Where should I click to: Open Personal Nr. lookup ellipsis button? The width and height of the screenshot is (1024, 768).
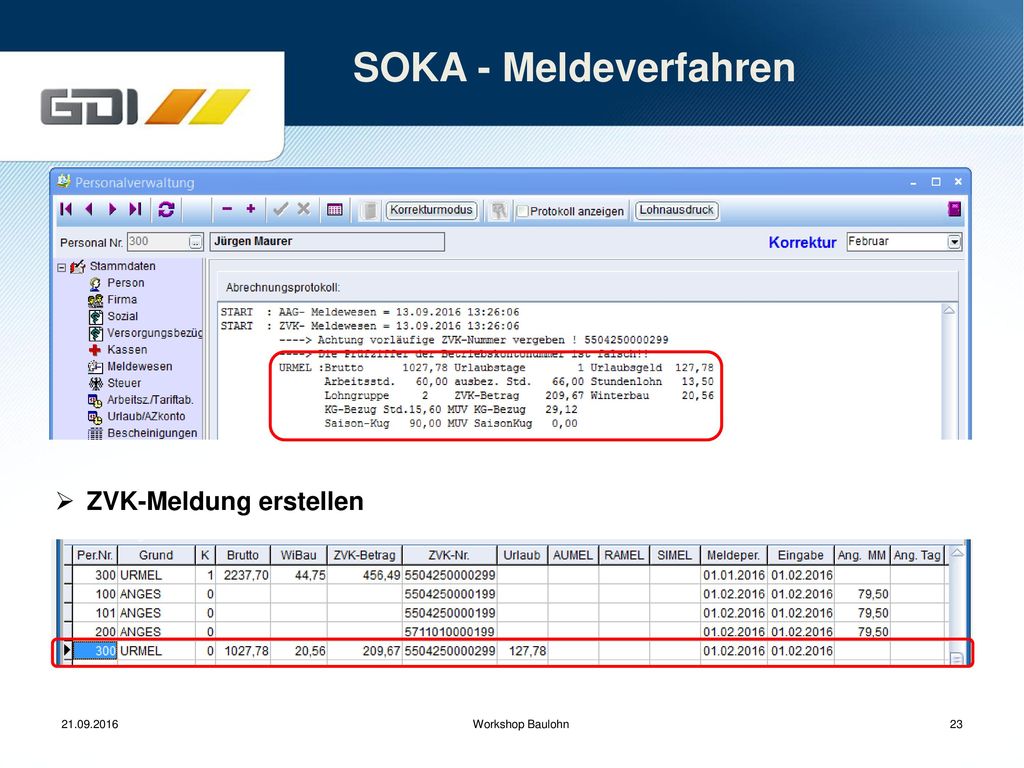click(x=195, y=242)
